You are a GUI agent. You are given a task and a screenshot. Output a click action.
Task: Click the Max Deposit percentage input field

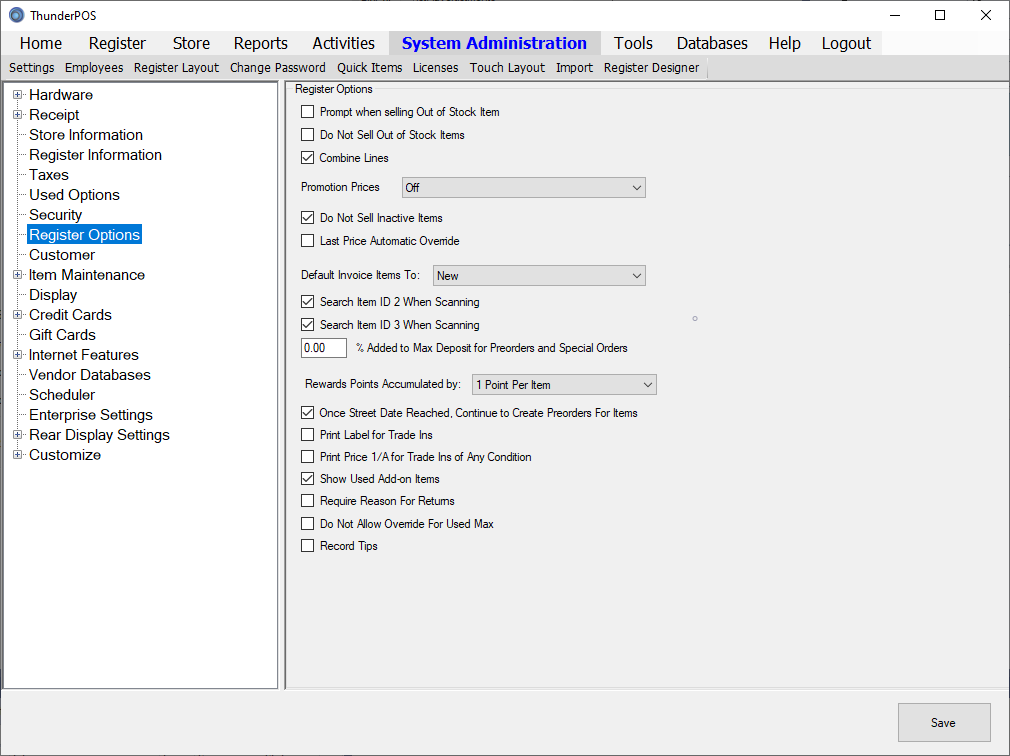323,348
